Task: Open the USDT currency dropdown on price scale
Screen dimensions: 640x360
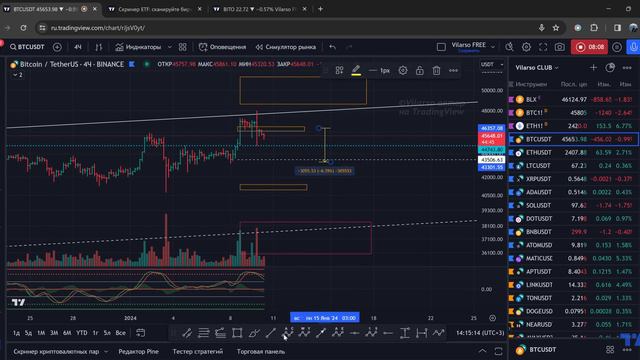Action: [x=492, y=64]
